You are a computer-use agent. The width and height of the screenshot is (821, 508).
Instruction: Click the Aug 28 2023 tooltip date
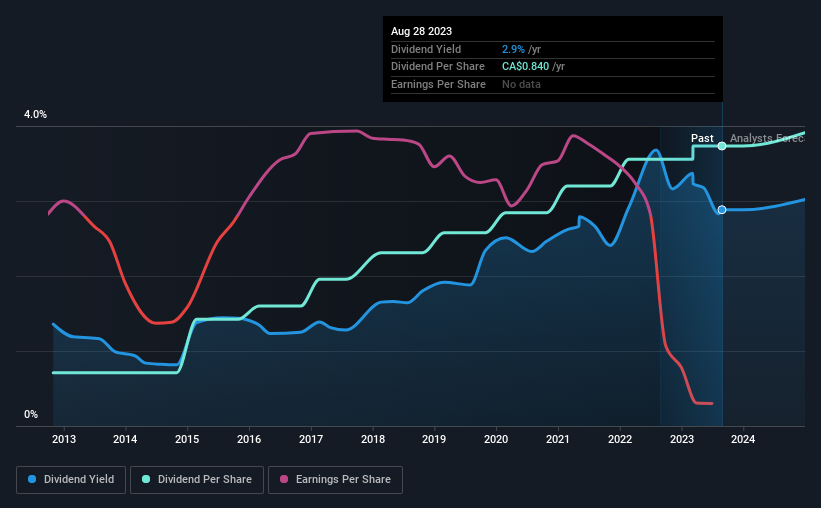point(421,31)
